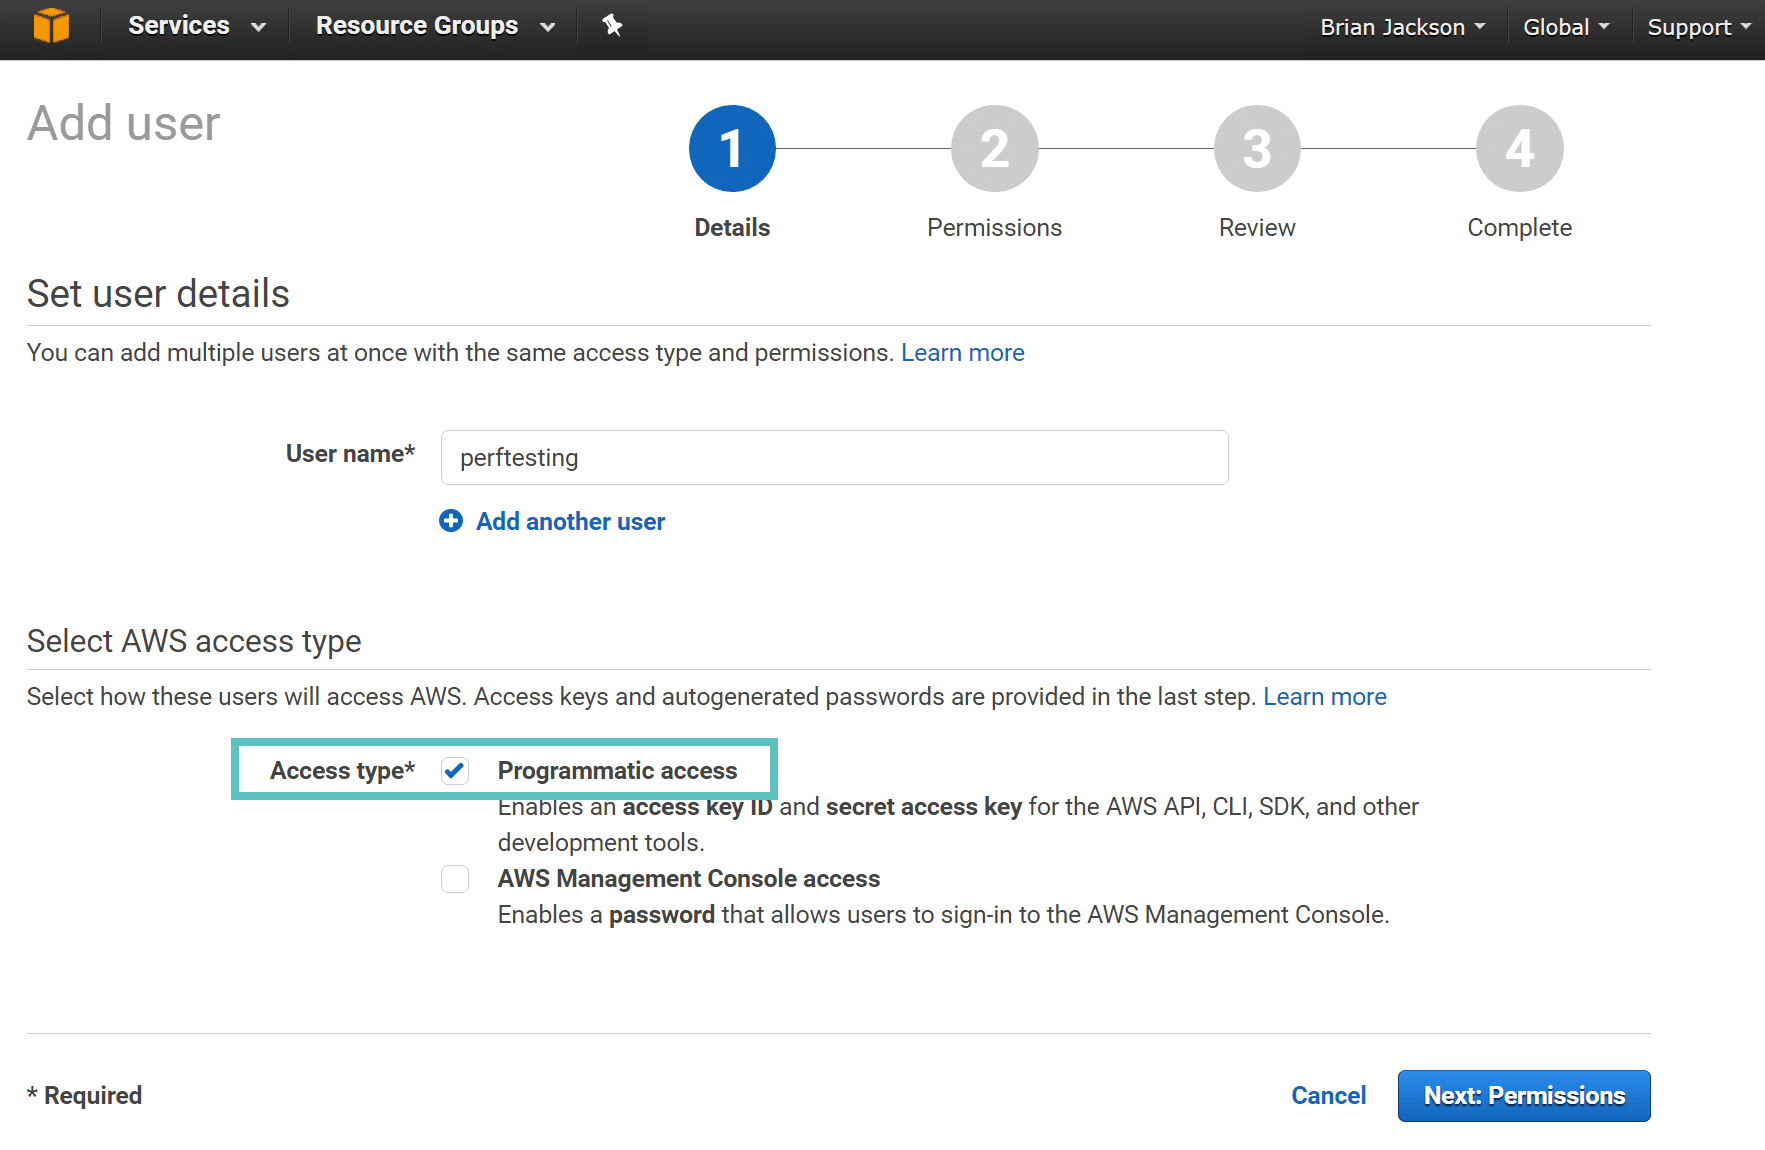Click the step 3 Review circle icon
The image size is (1765, 1150).
click(1256, 148)
